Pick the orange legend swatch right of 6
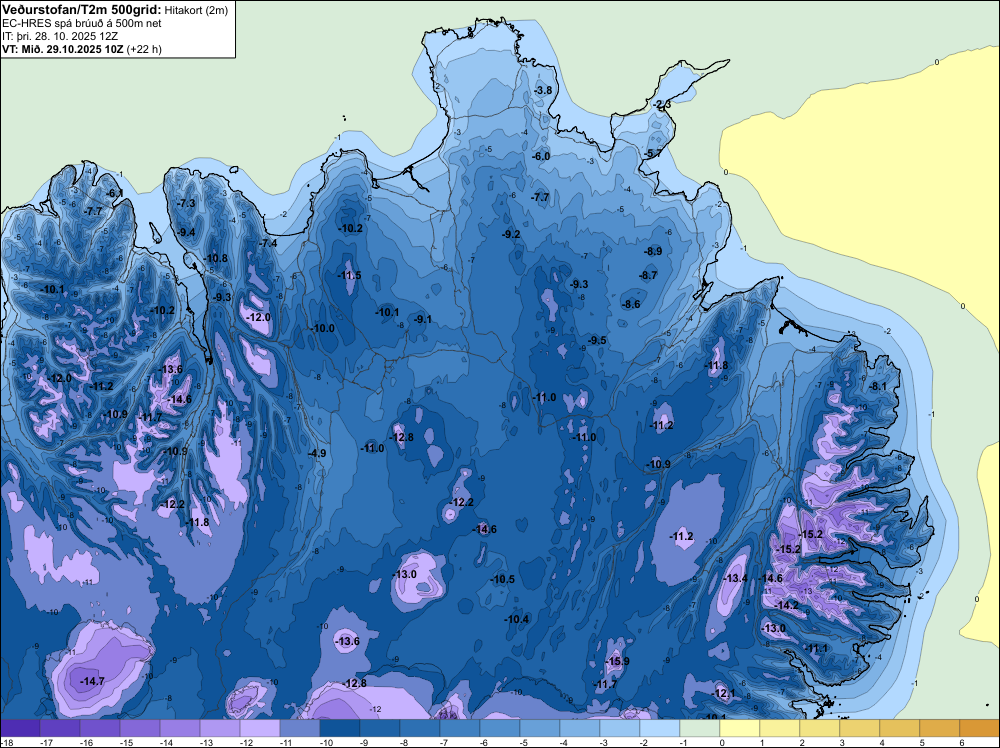Screen dimensions: 1000x748 point(980,728)
